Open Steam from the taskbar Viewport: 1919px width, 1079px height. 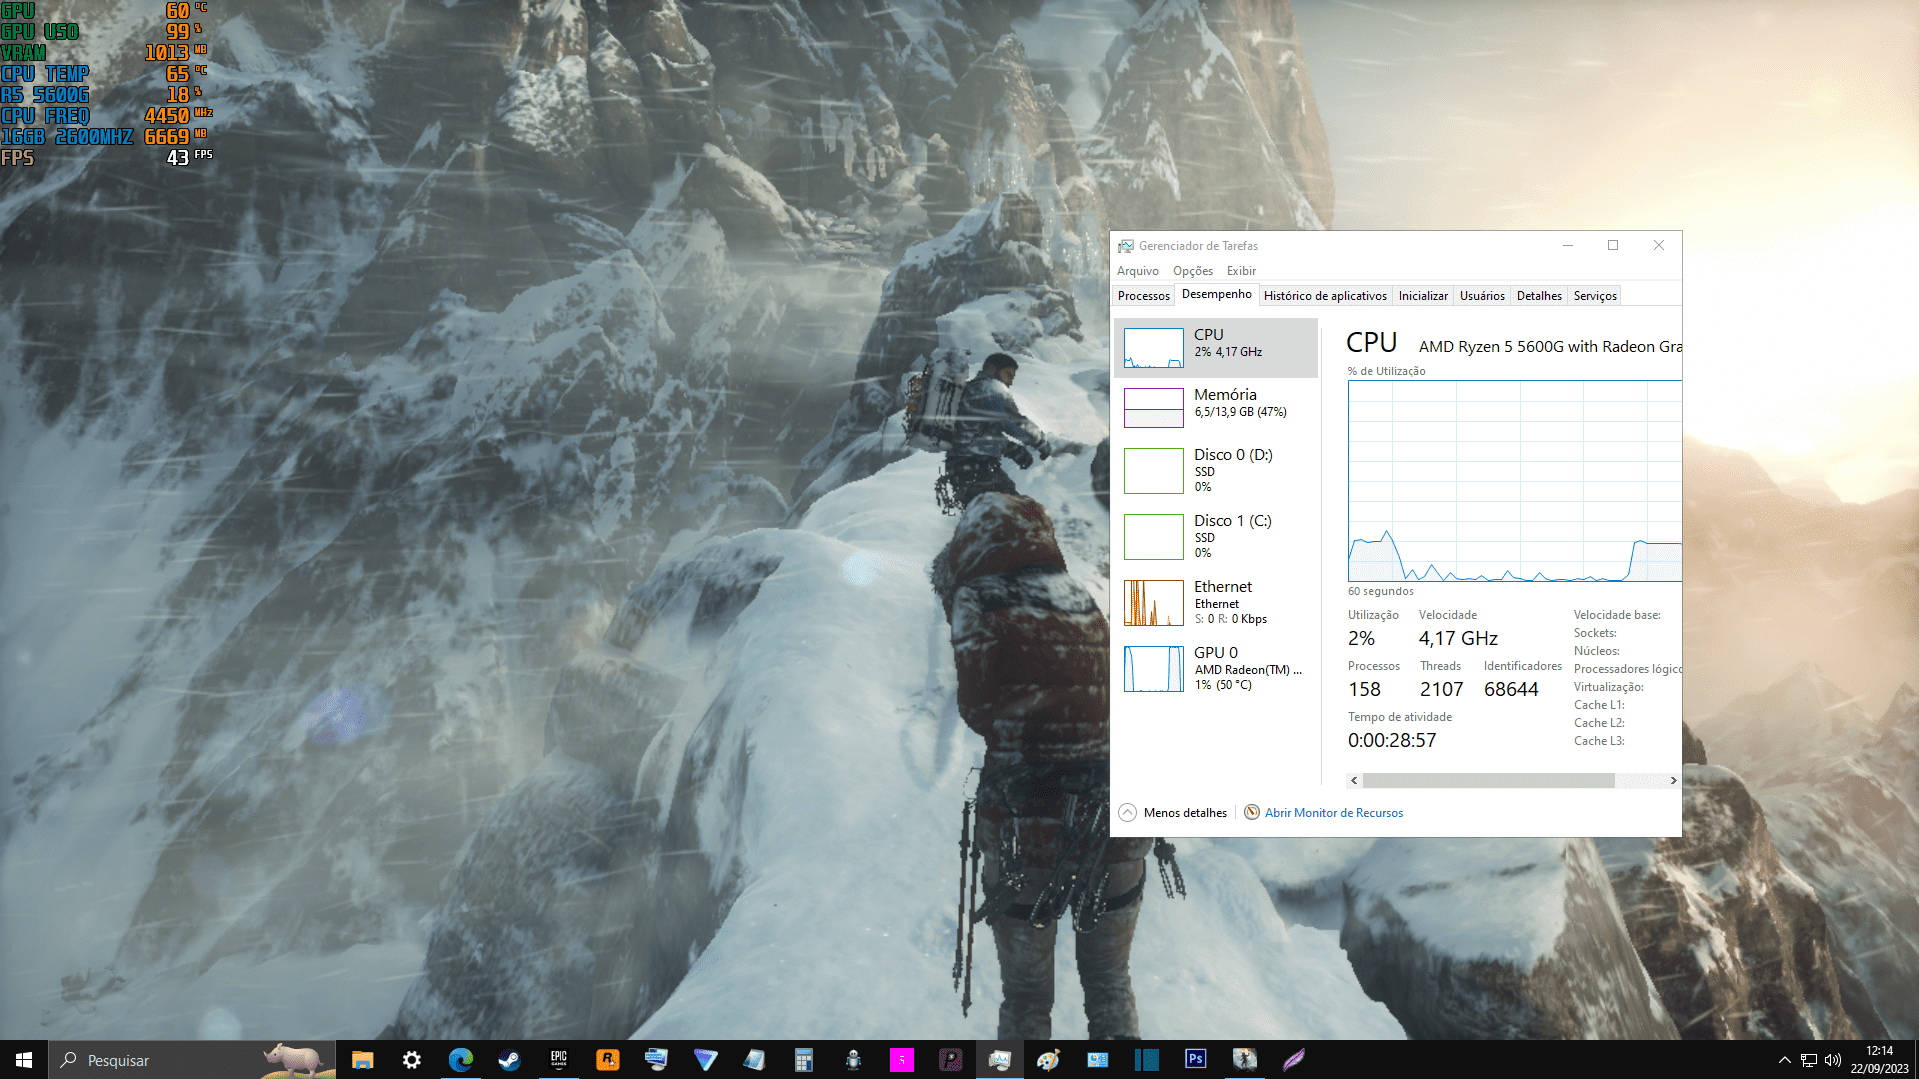pos(509,1060)
